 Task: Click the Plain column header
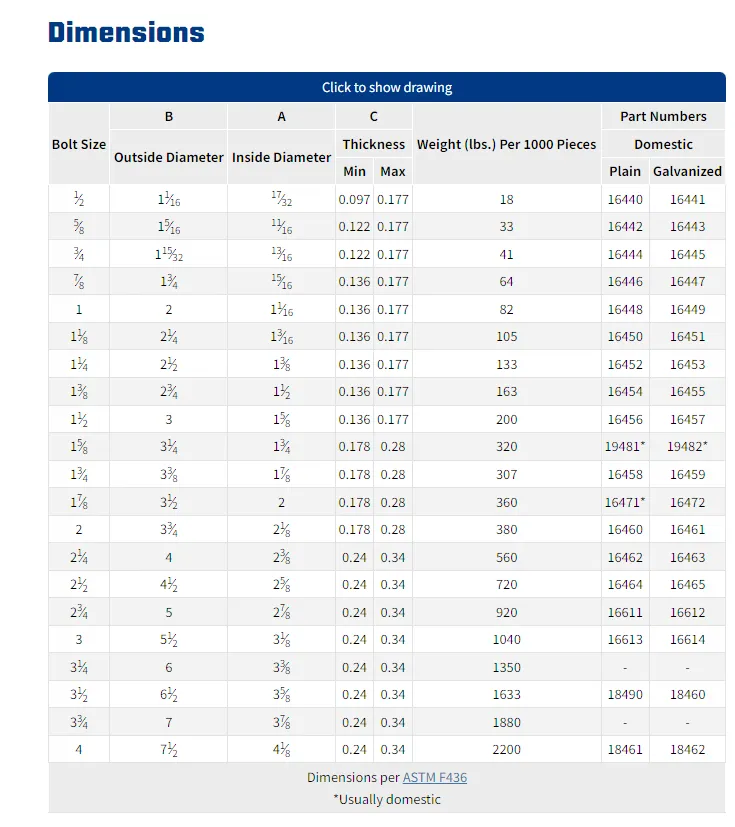pos(625,171)
